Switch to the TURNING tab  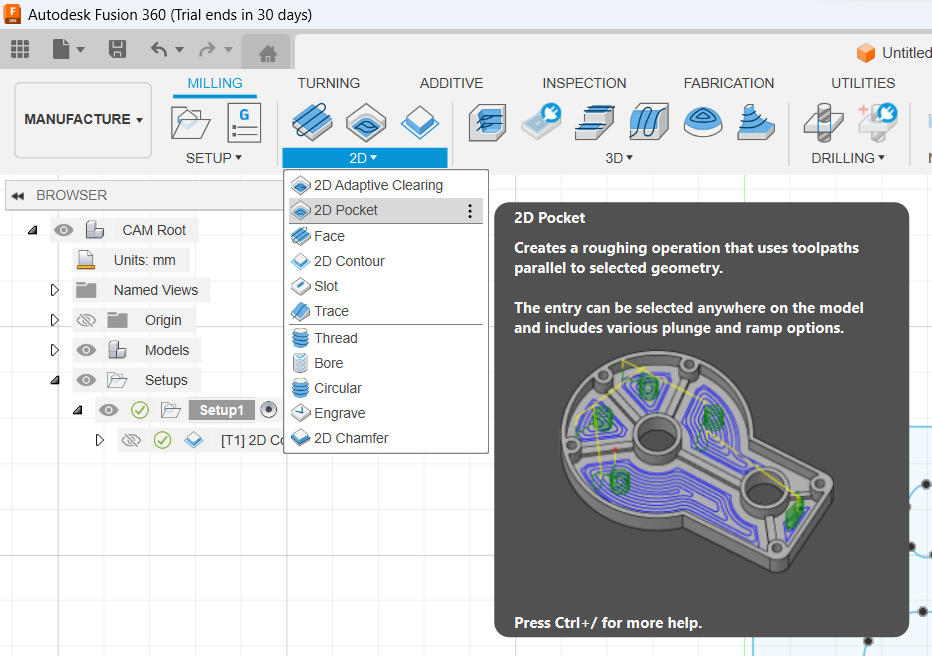[329, 83]
